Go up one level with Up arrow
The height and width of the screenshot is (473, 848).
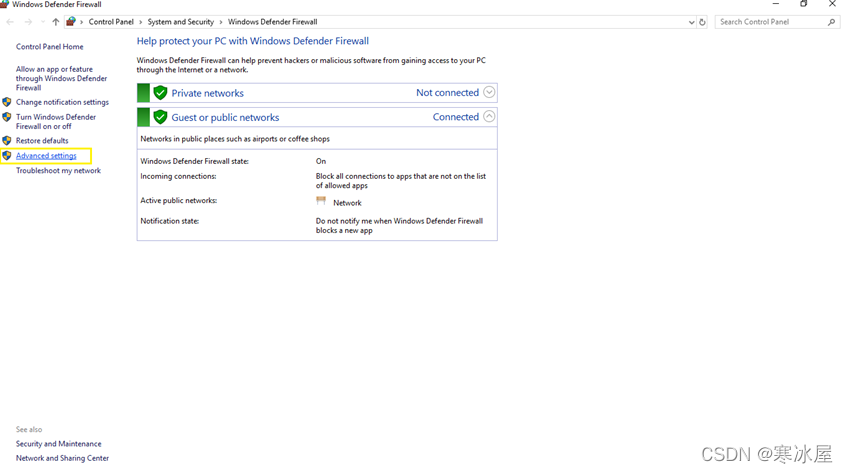tap(56, 22)
